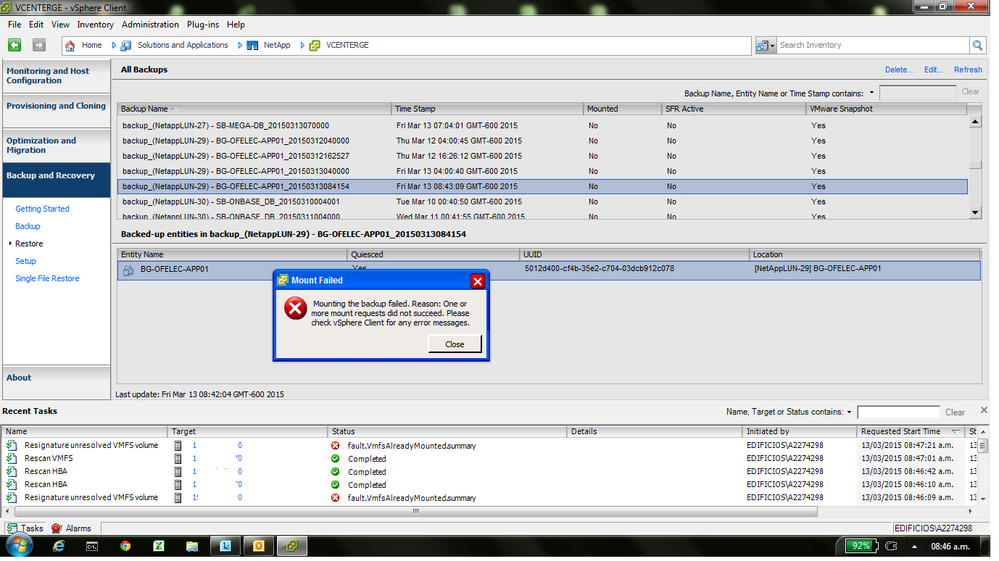Open the Edit menu
Screen dimensions: 999x561
pos(36,25)
